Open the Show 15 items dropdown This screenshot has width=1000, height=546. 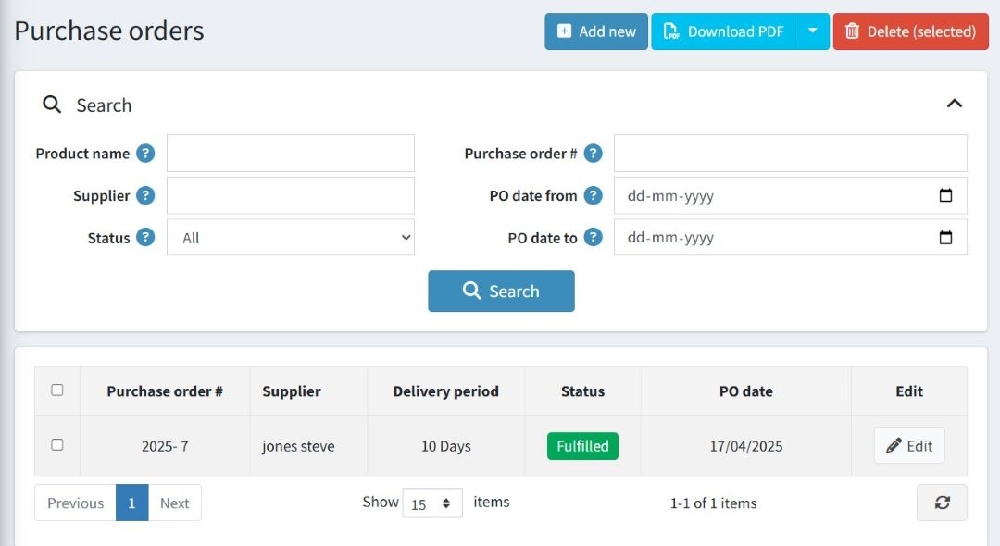(432, 503)
